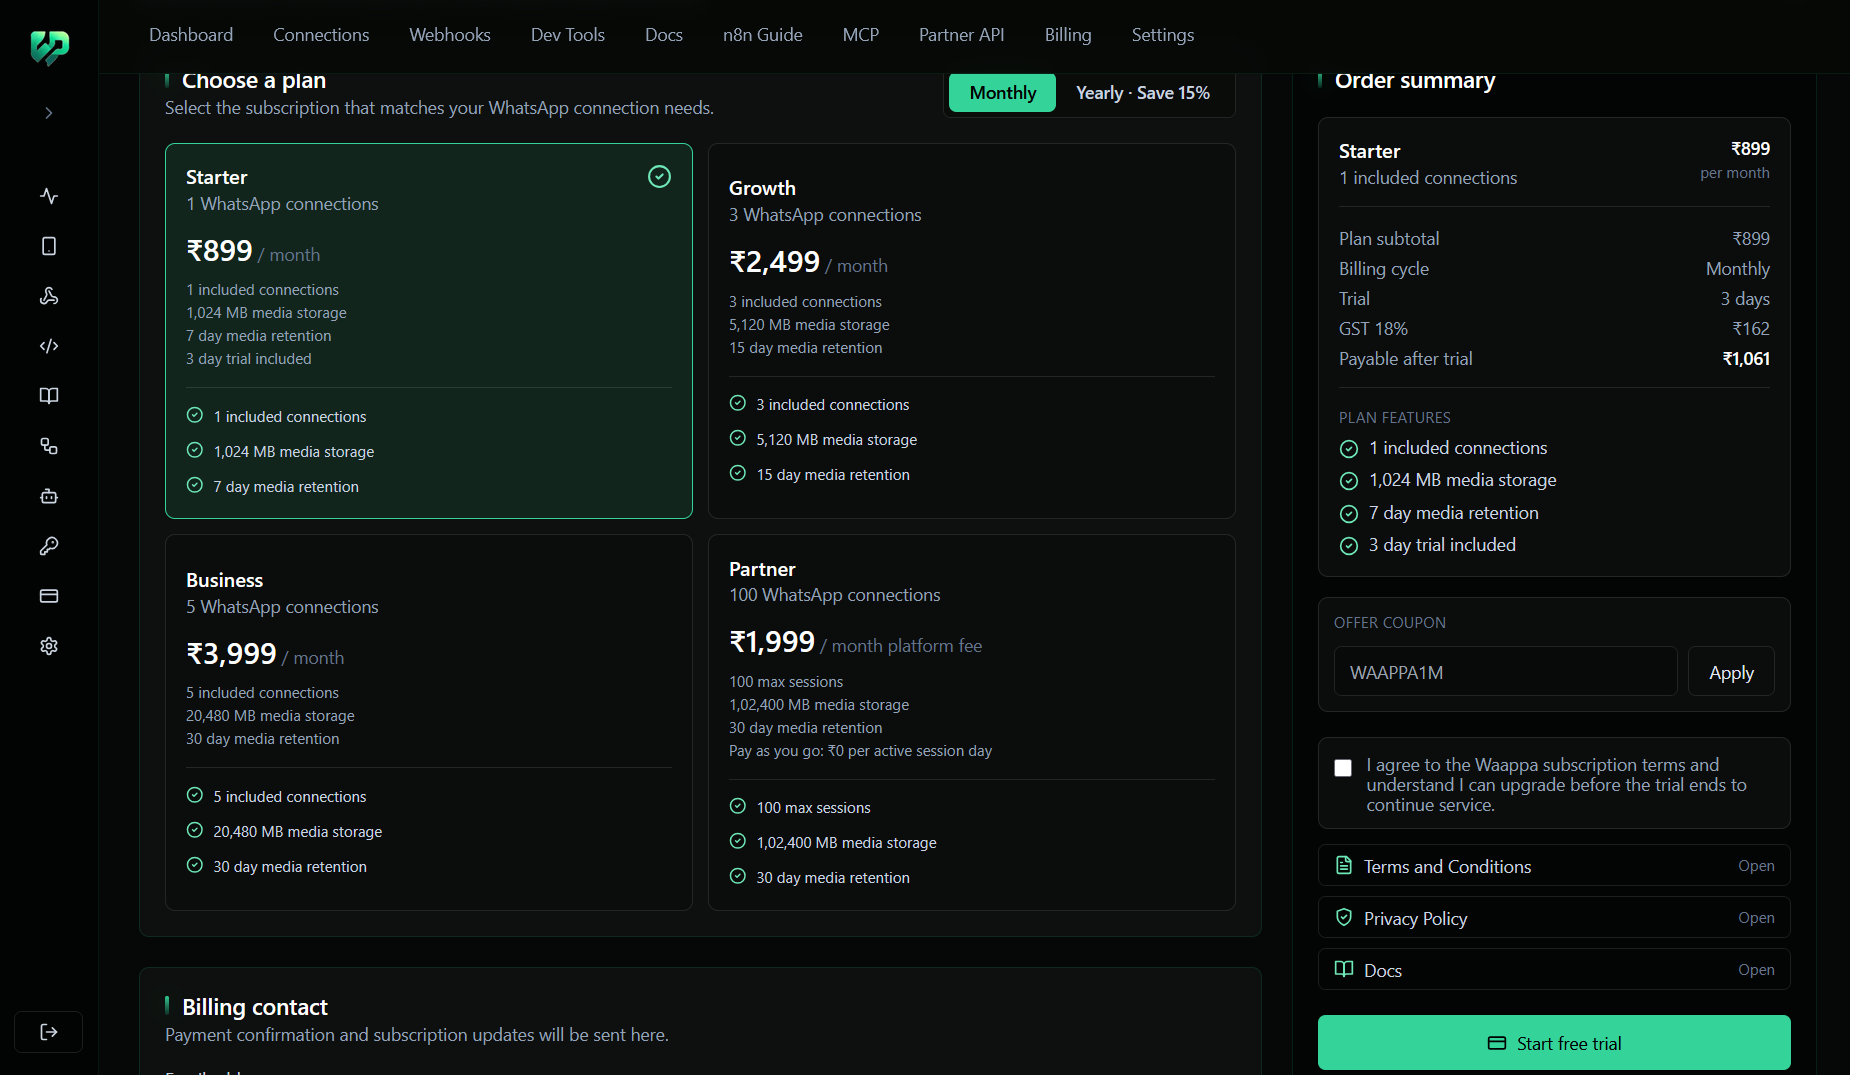Screen dimensions: 1850x1075
Task: Click '₹2,499' Growth plan price
Action: pyautogui.click(x=775, y=262)
